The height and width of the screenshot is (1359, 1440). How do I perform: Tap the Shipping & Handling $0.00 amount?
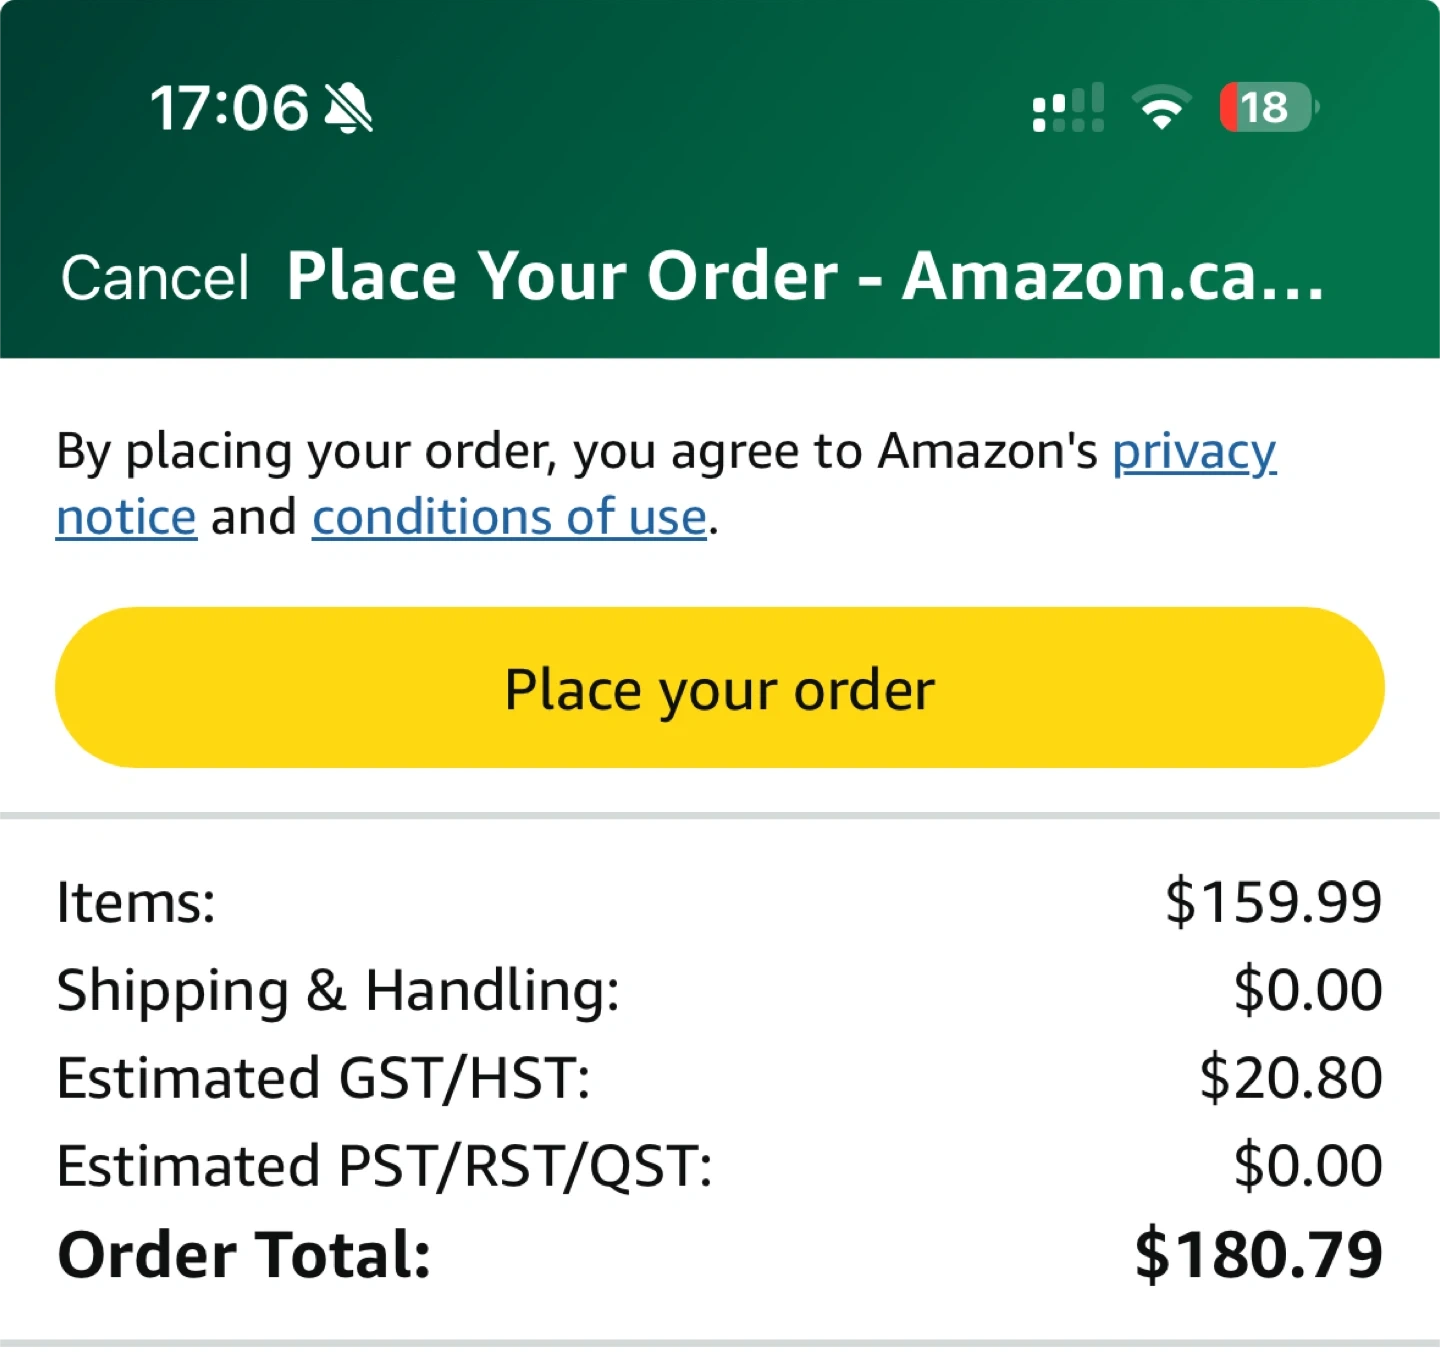[1307, 990]
